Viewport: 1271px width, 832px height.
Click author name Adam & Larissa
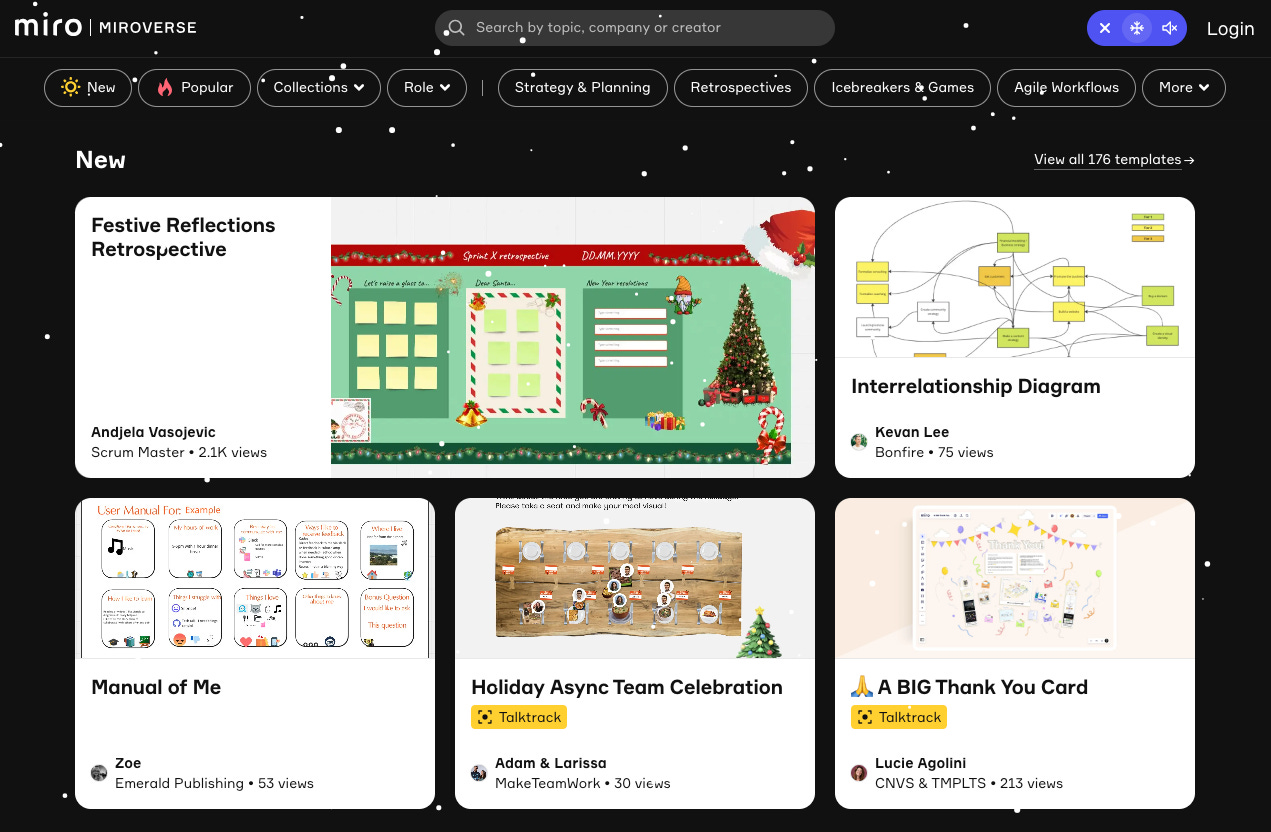(551, 763)
